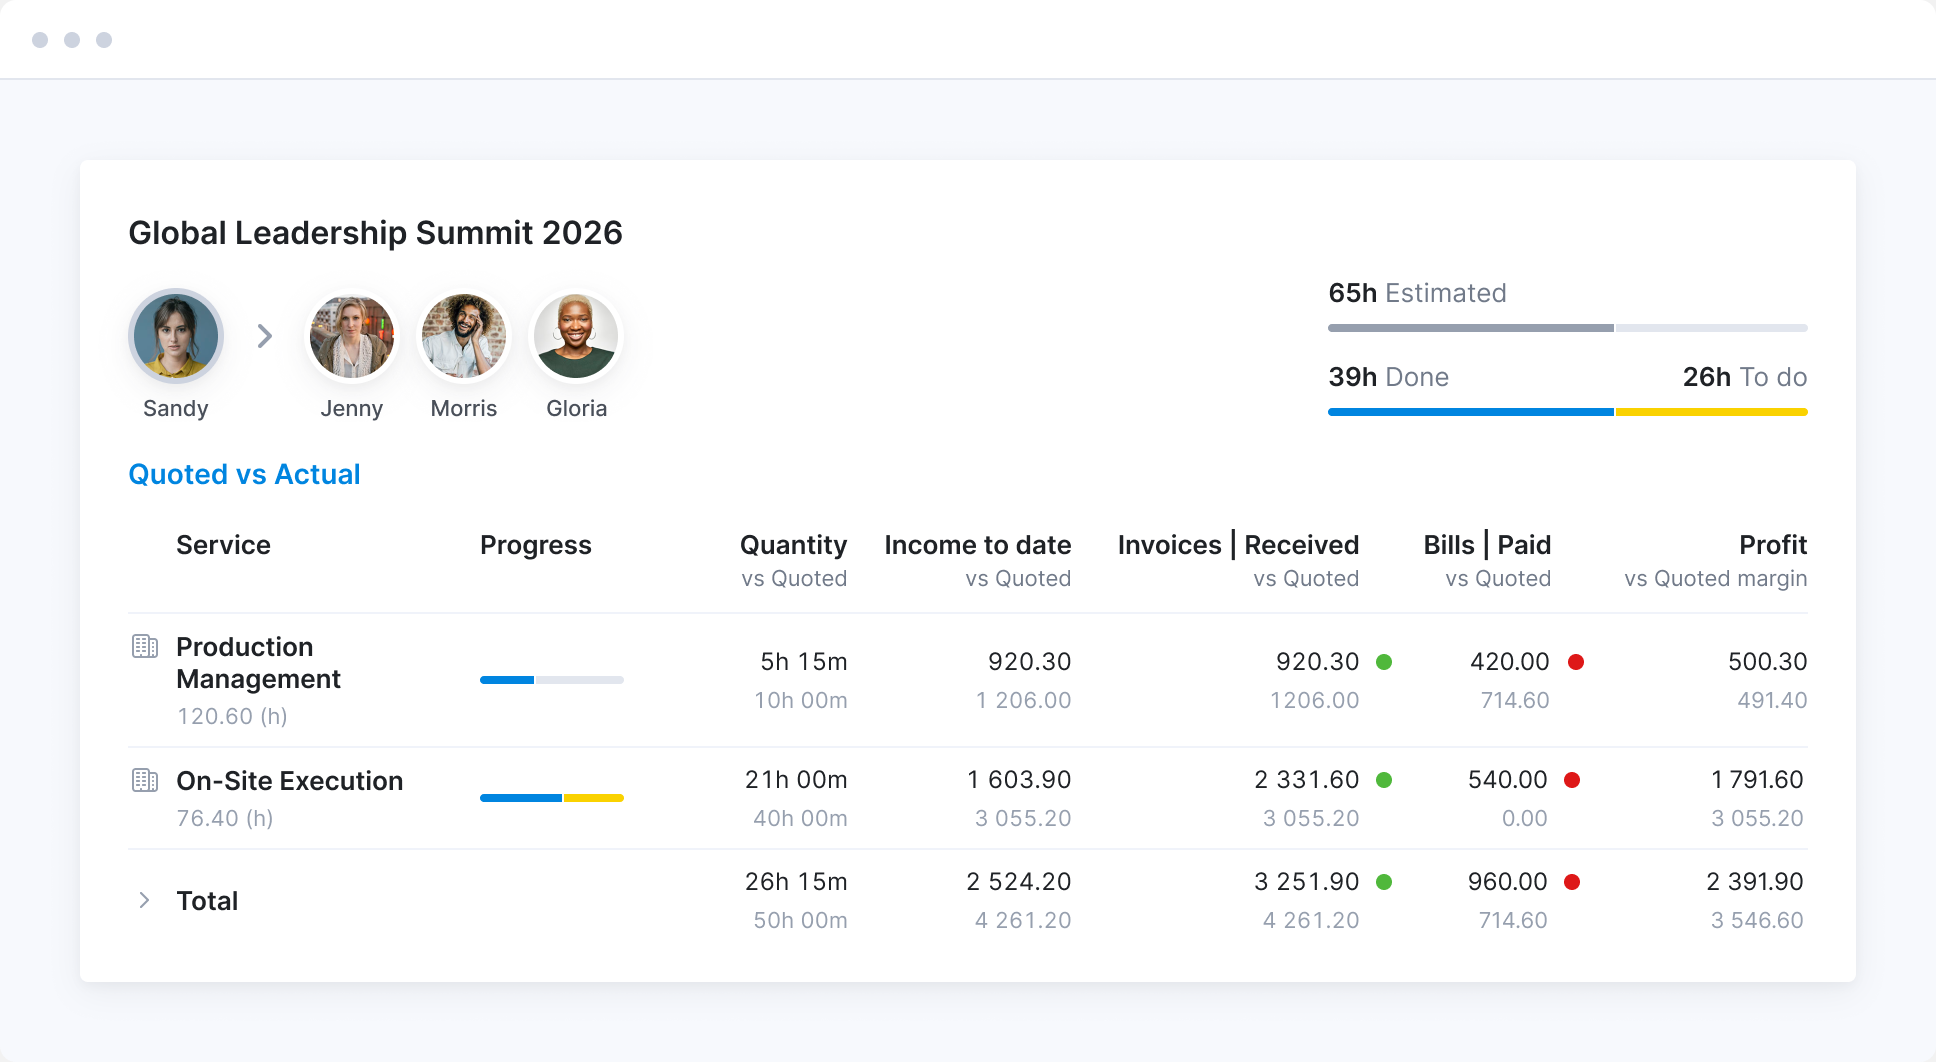The width and height of the screenshot is (1936, 1062).
Task: Click the green status dot beside 2 331.60
Action: [1384, 780]
